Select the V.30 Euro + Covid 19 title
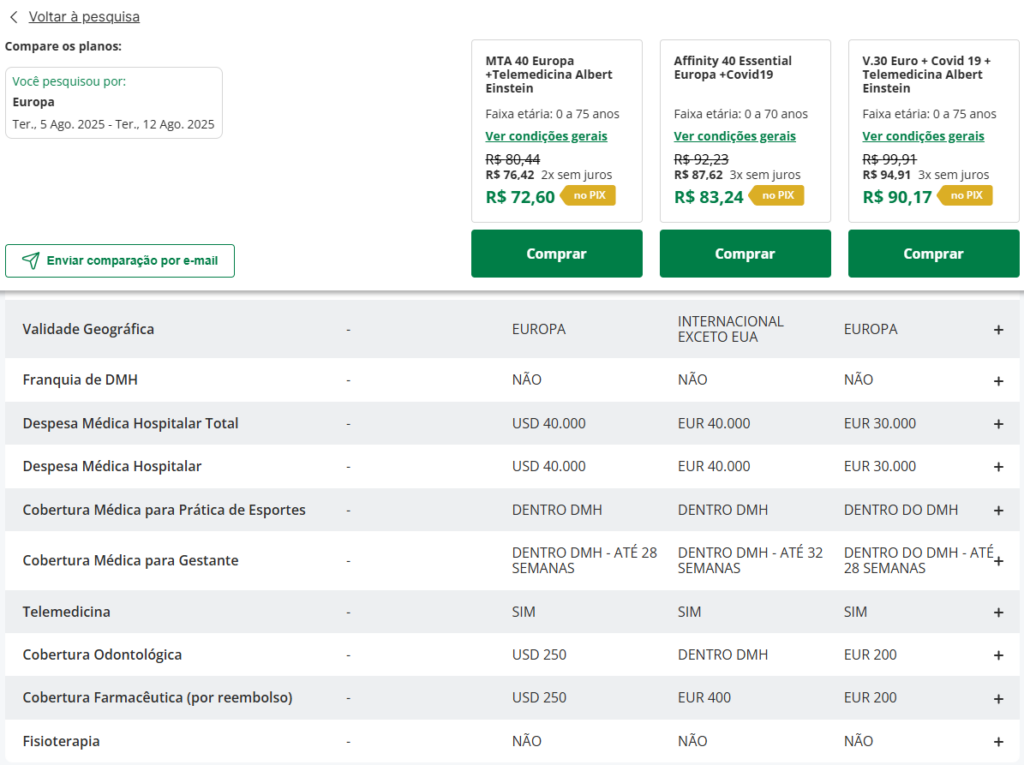The width and height of the screenshot is (1024, 765). coord(926,74)
